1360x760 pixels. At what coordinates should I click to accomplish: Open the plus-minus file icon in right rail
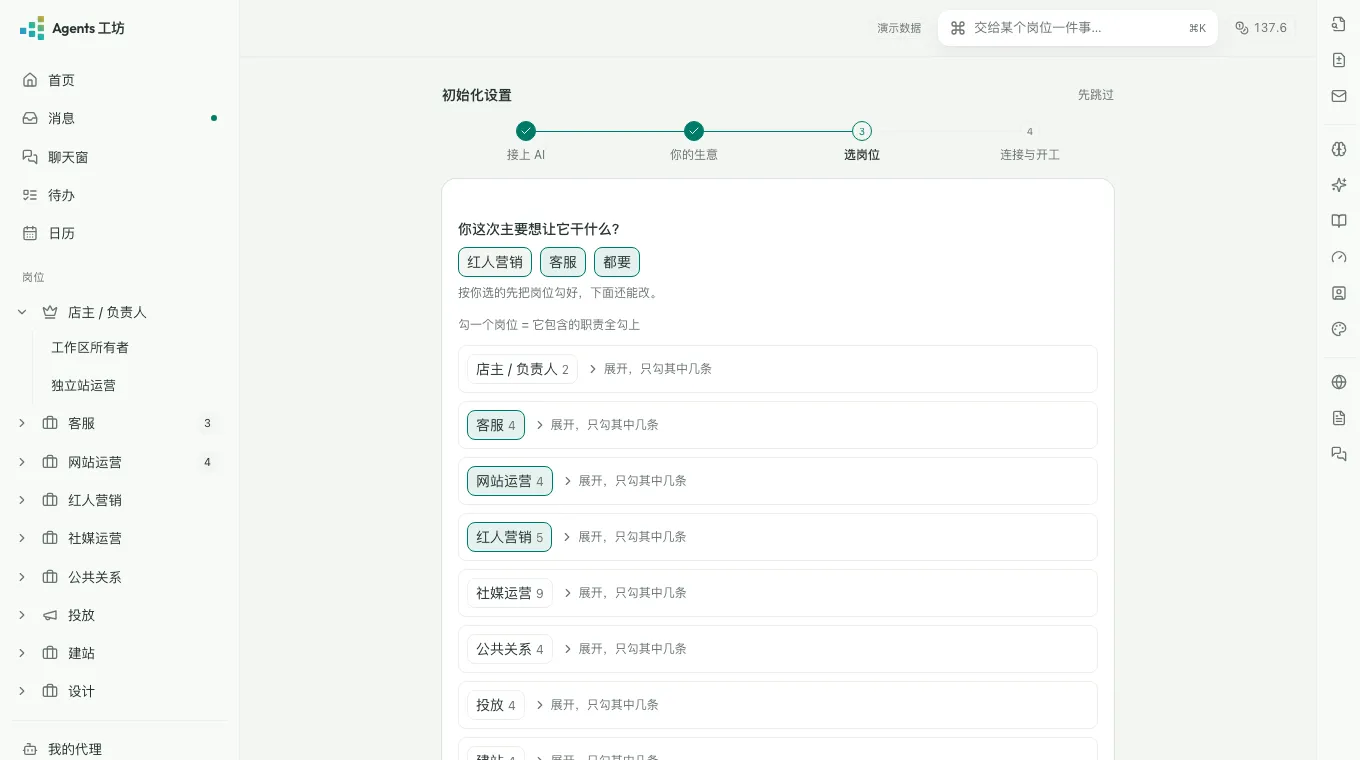pos(1339,60)
